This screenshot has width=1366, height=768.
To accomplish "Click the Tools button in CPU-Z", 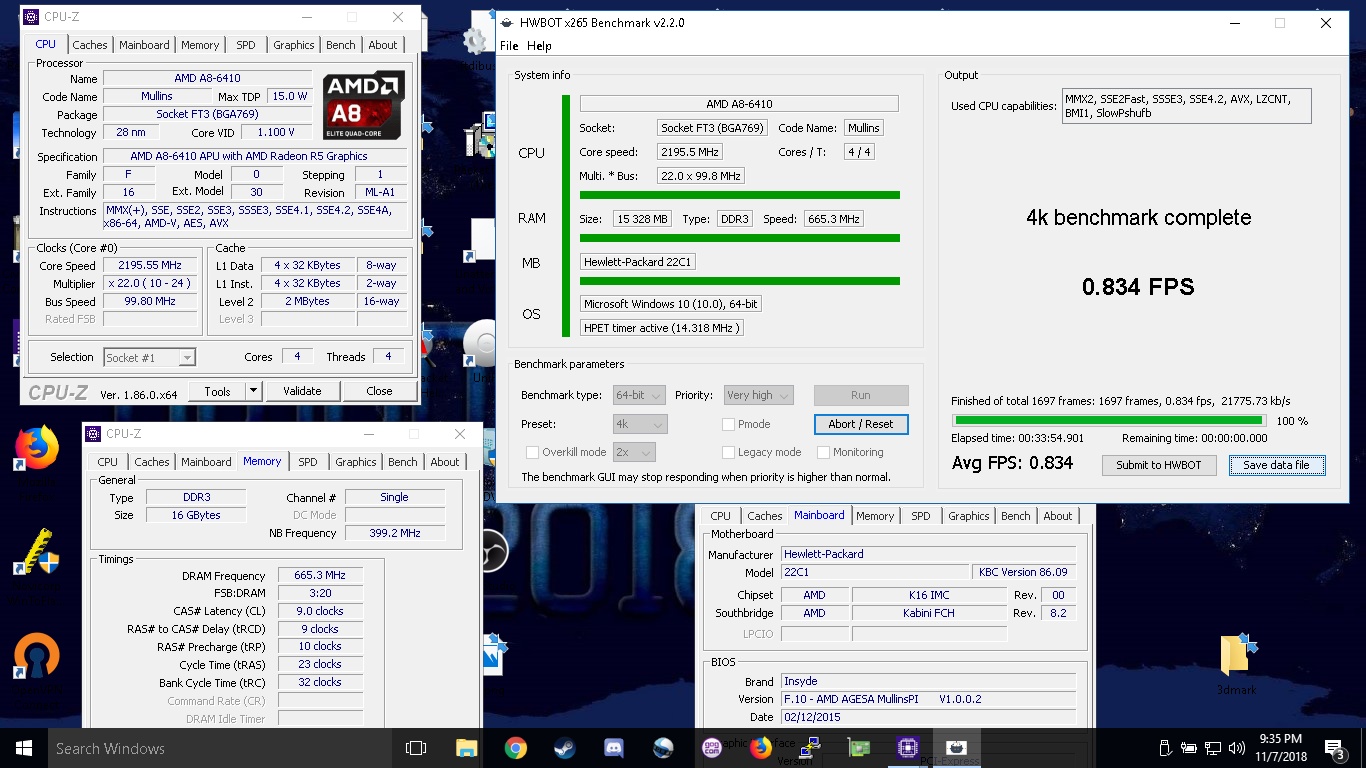I will (217, 392).
